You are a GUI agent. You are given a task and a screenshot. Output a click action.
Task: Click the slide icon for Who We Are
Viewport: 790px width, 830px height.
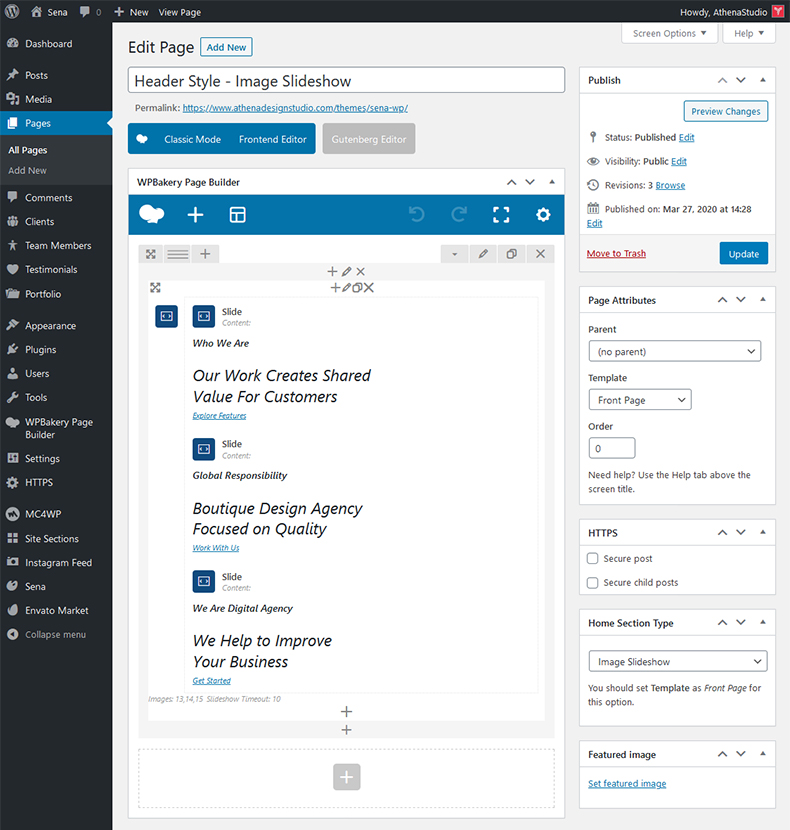coord(204,317)
